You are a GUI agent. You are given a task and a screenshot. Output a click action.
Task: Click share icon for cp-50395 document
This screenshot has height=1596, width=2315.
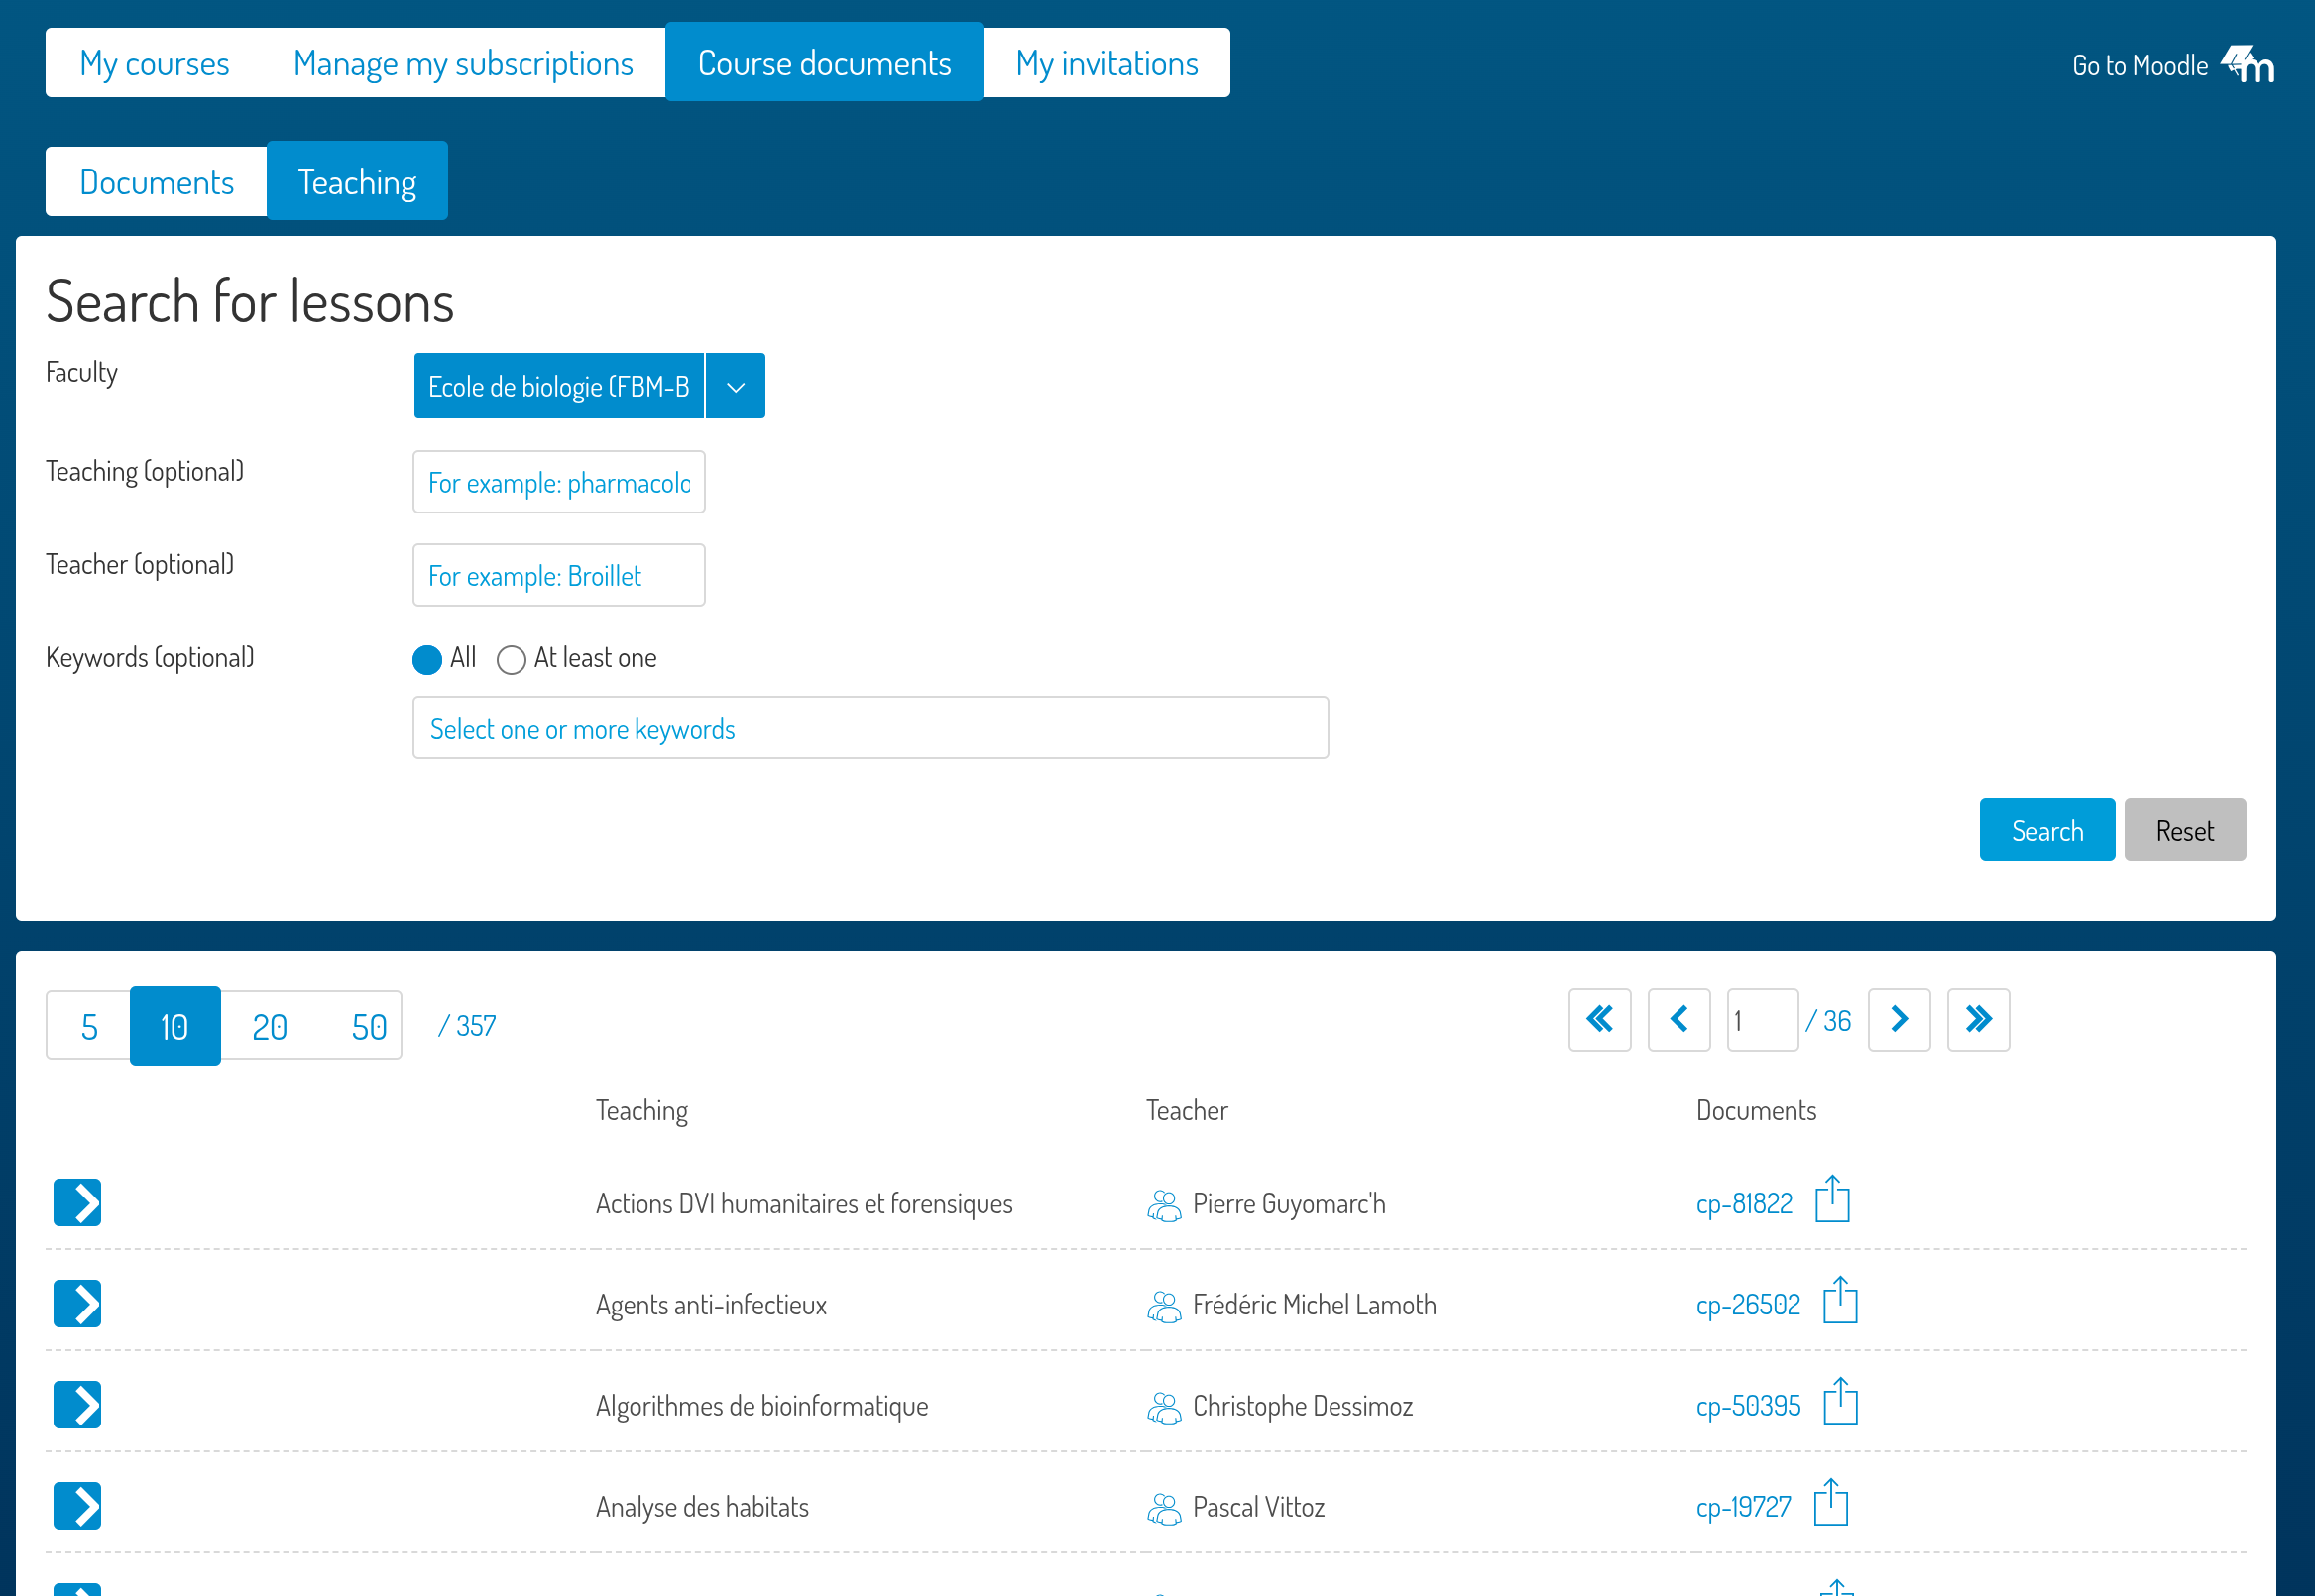1839,1402
